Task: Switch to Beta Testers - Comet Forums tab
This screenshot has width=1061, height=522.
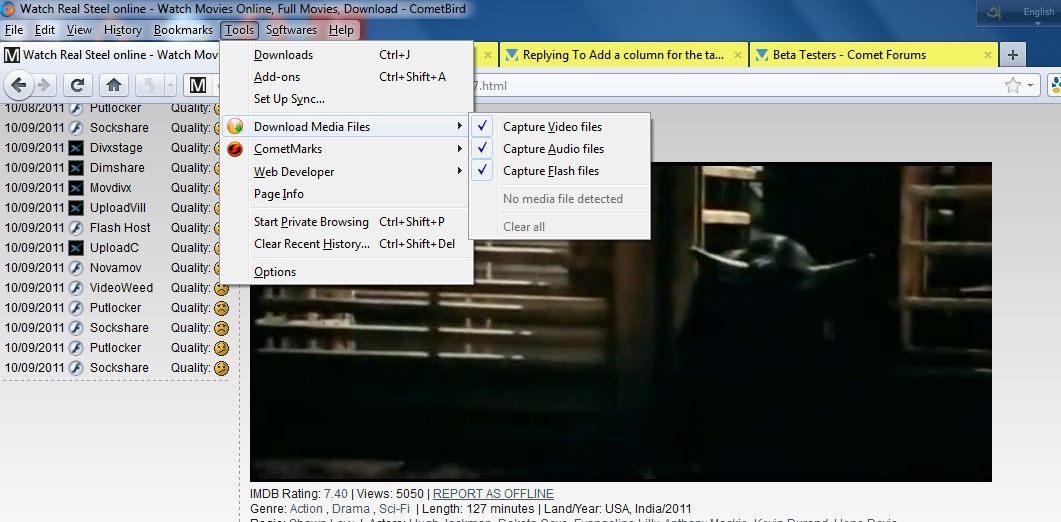Action: click(x=873, y=55)
